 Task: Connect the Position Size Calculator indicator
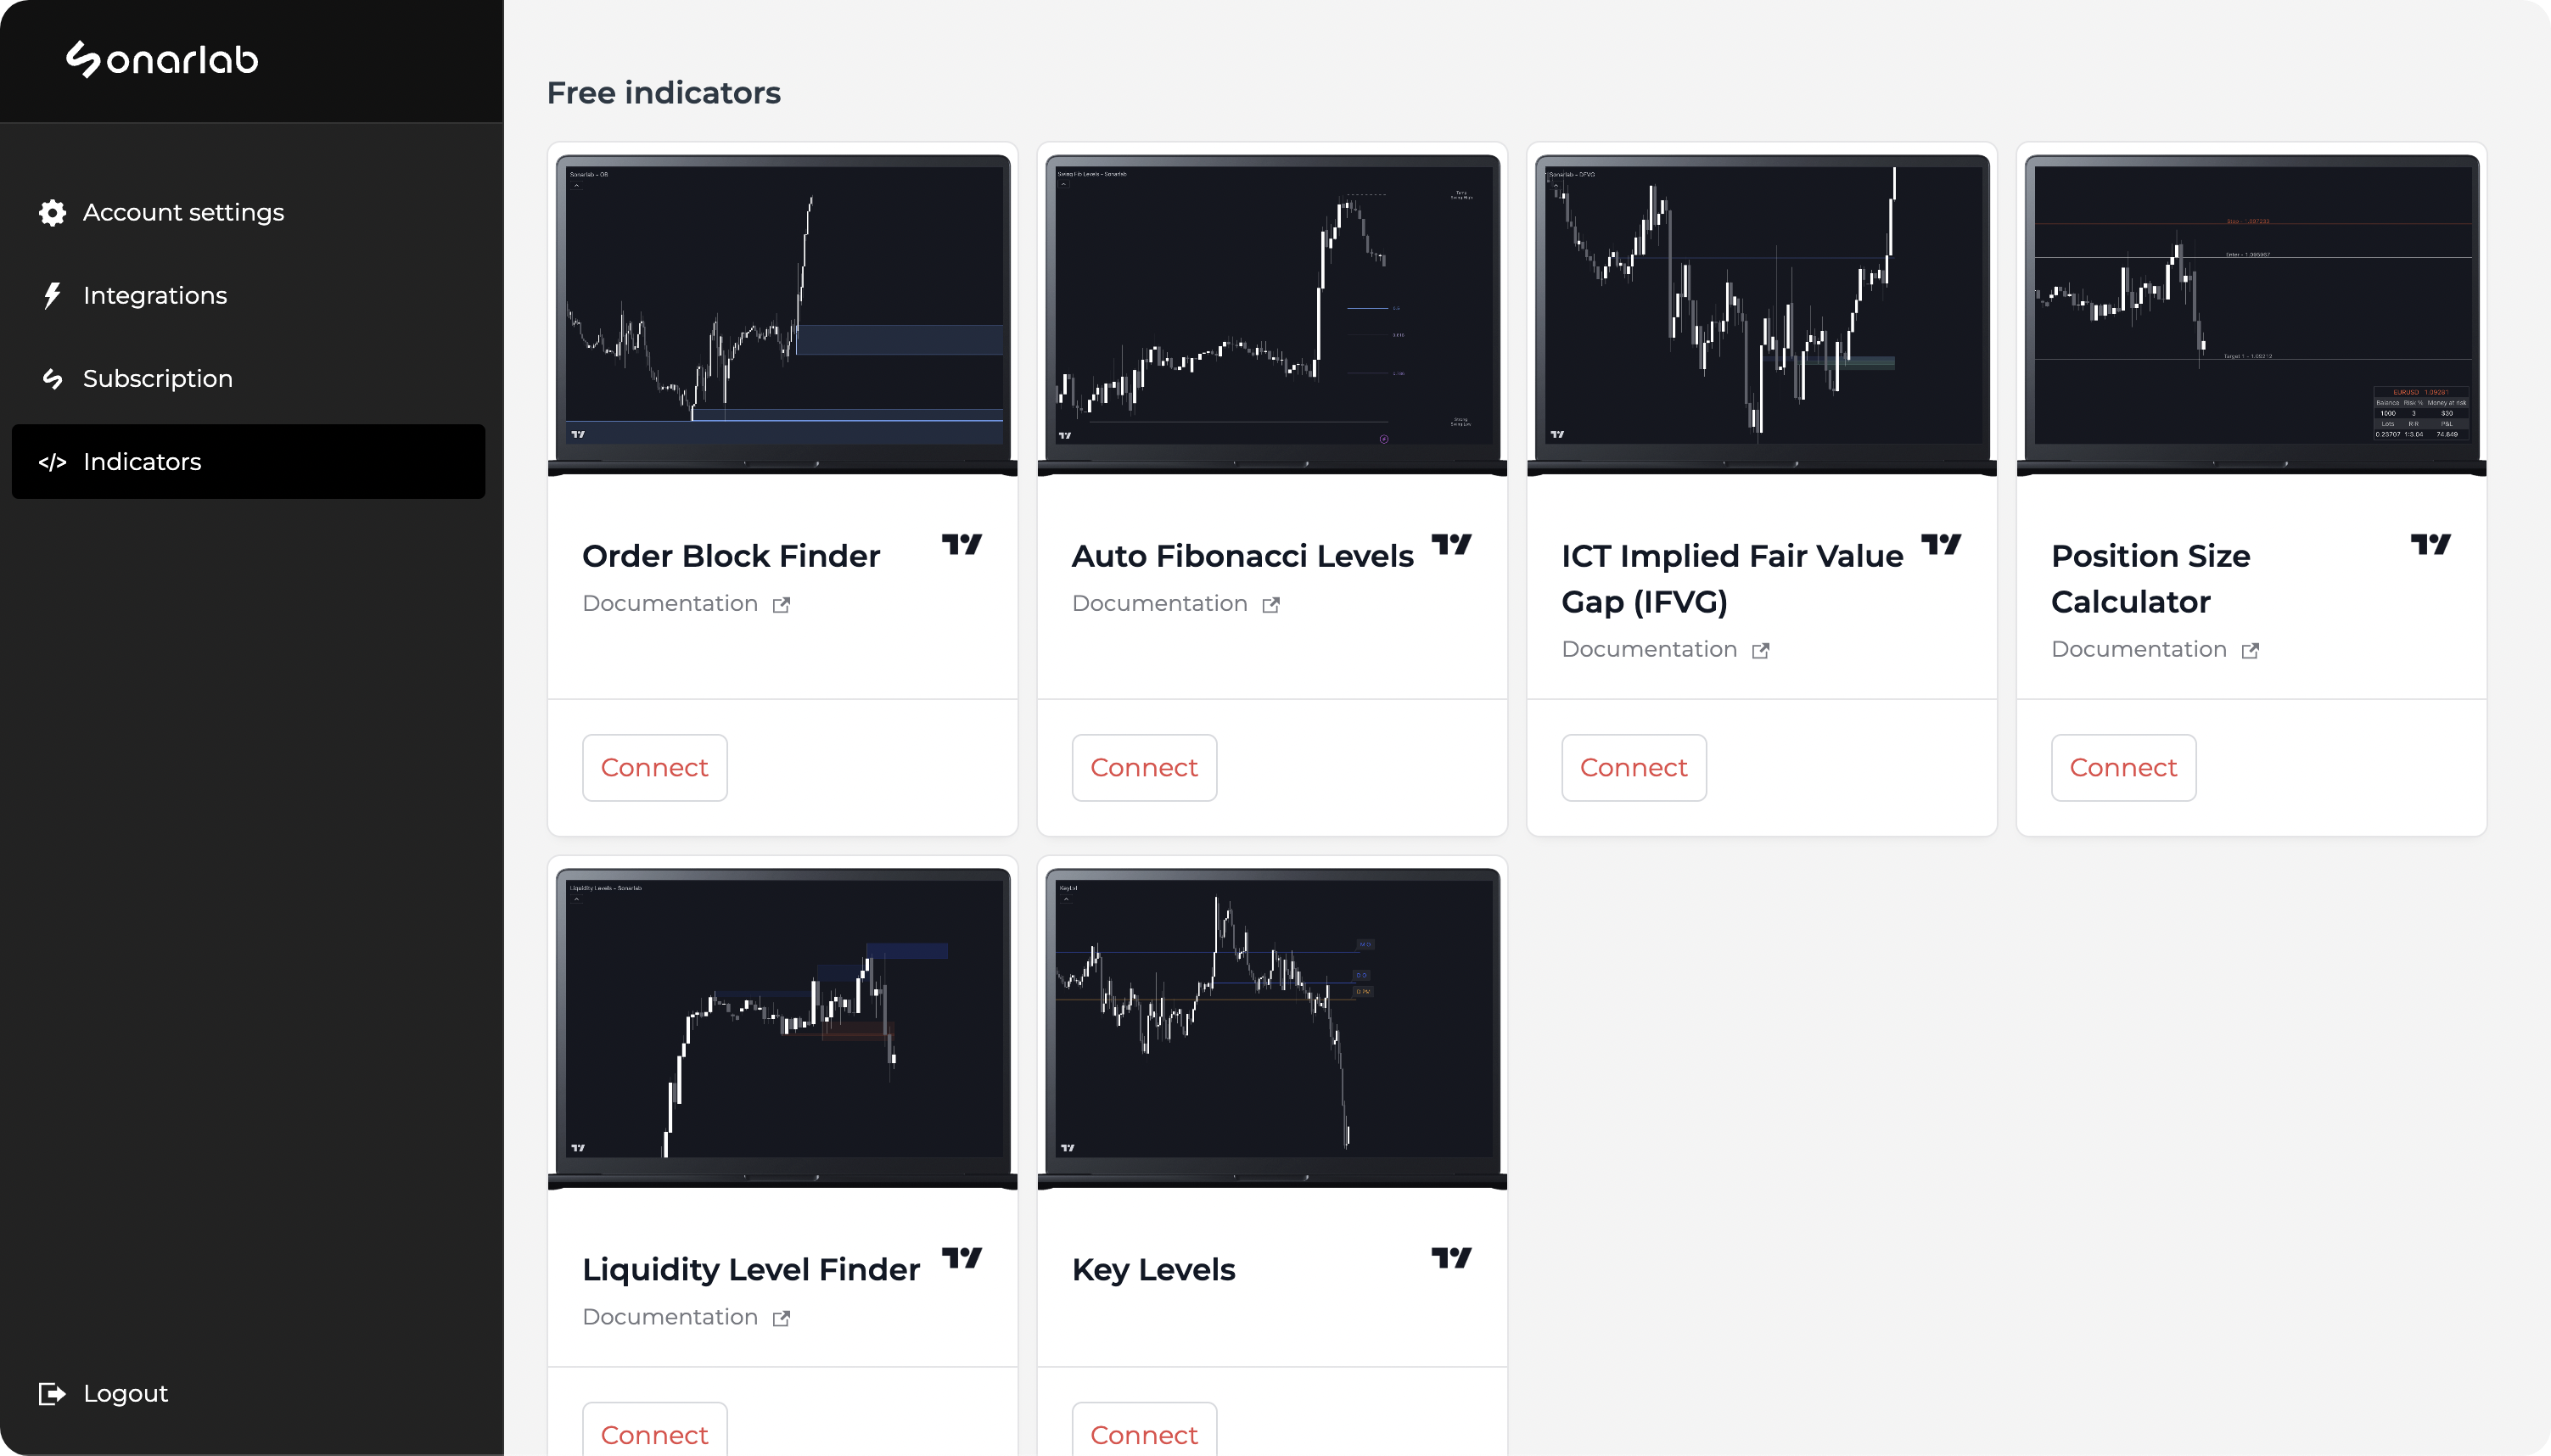point(2123,768)
